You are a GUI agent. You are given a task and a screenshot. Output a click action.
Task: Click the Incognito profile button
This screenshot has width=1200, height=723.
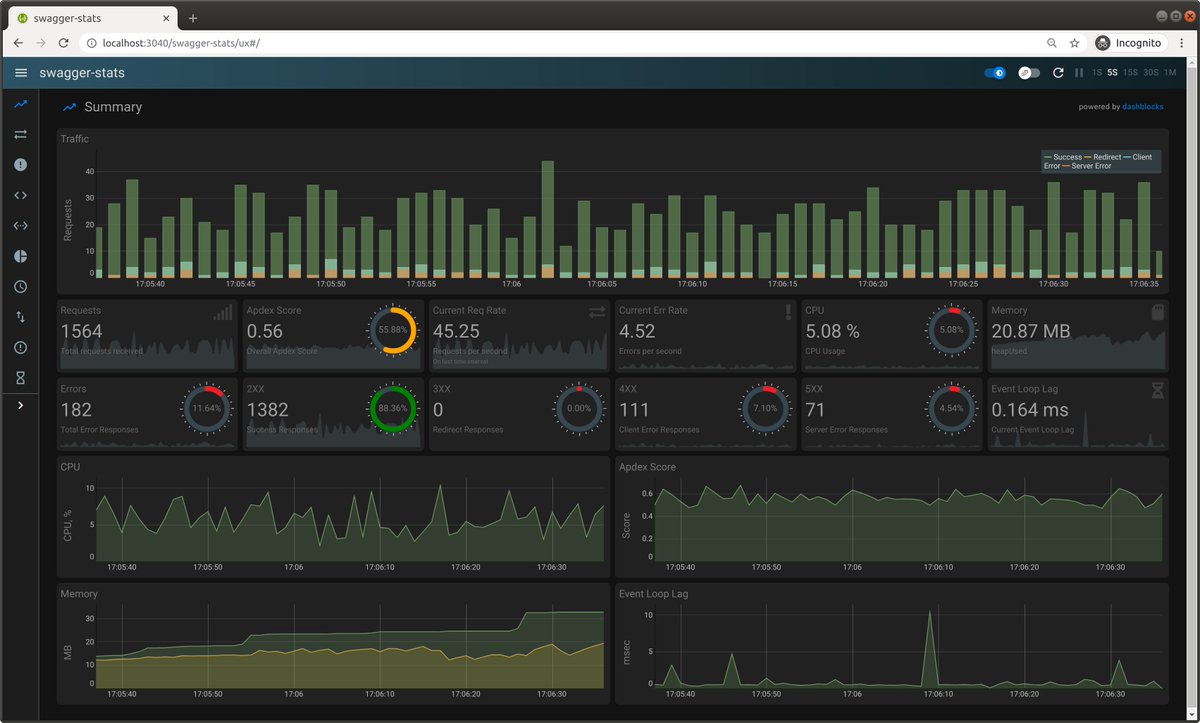[1130, 43]
